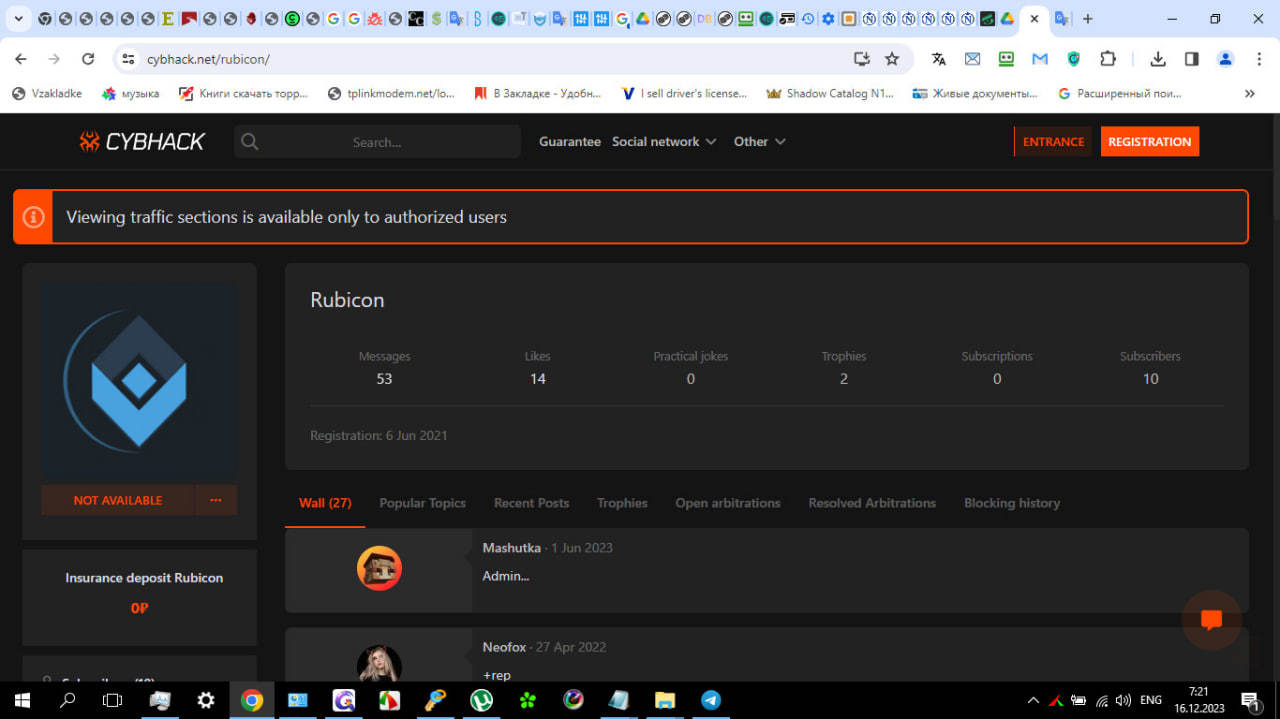Switch to the Wall (27) tab
Image resolution: width=1280 pixels, height=719 pixels.
tap(325, 503)
